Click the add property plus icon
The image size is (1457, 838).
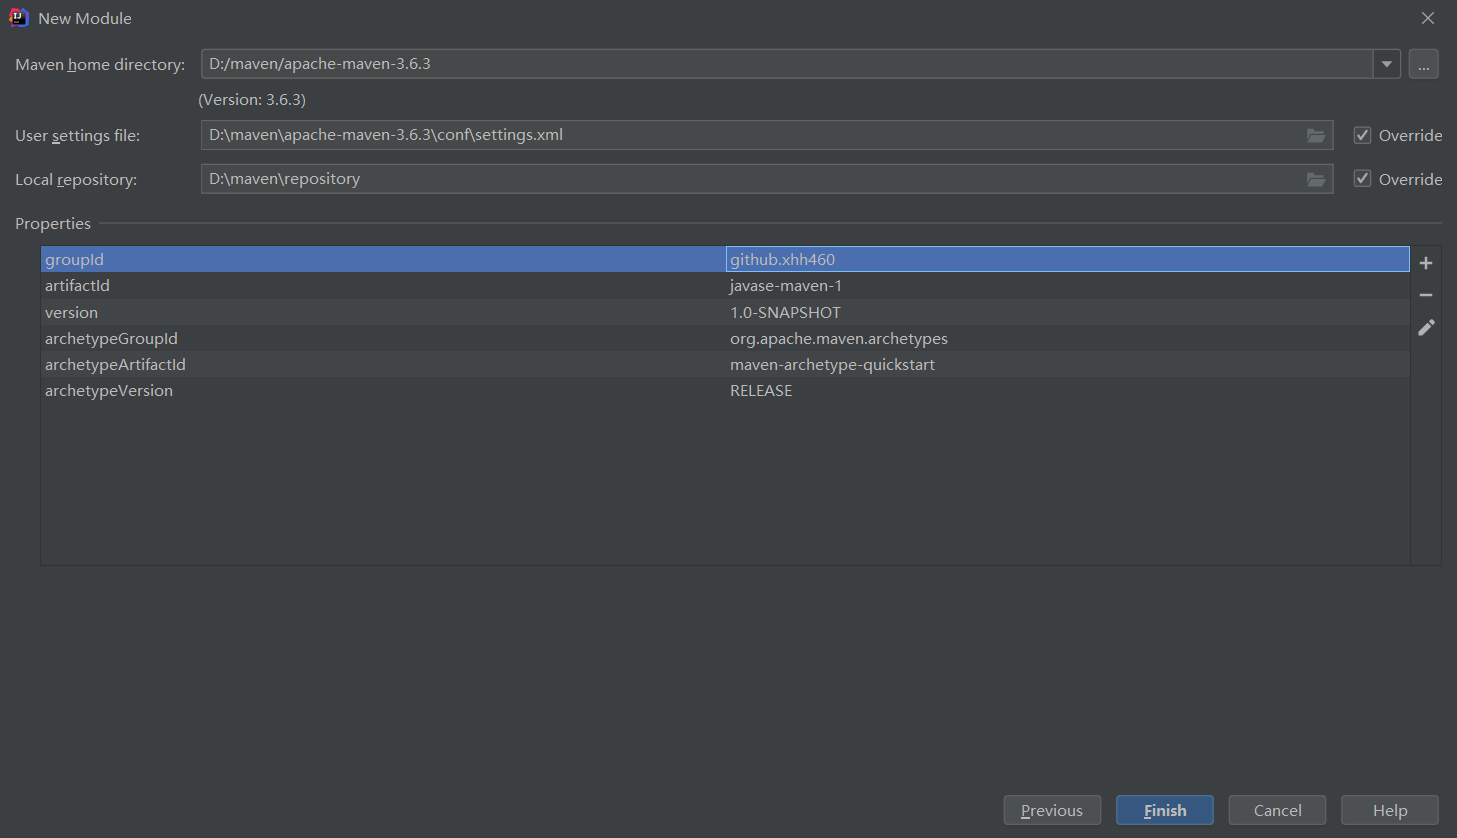coord(1426,263)
